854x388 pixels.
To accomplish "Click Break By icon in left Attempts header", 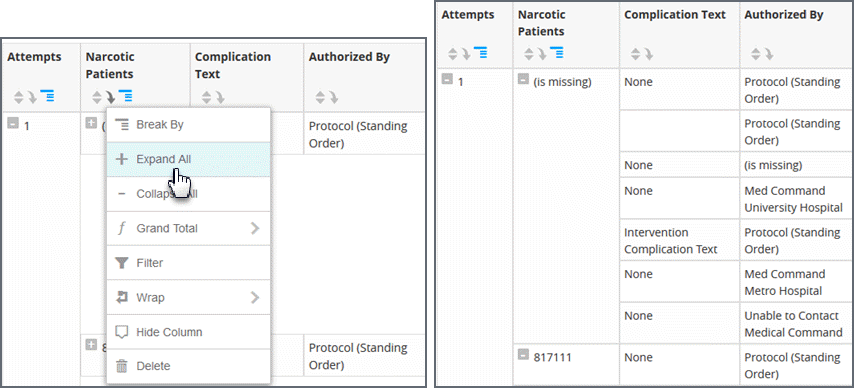I will (47, 98).
